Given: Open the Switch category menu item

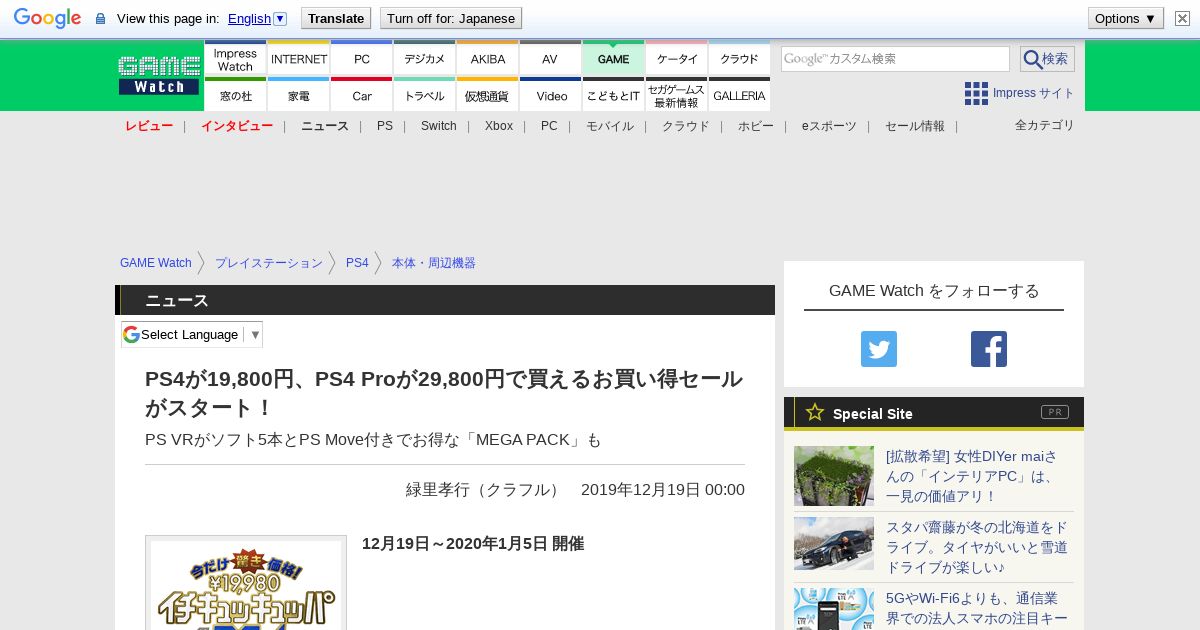Looking at the screenshot, I should [x=438, y=126].
